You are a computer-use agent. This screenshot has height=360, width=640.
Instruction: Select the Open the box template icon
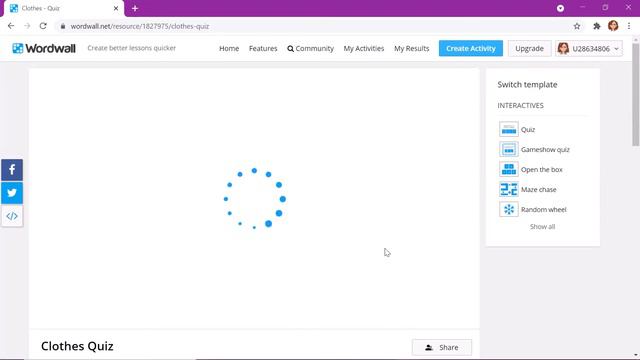pyautogui.click(x=509, y=169)
